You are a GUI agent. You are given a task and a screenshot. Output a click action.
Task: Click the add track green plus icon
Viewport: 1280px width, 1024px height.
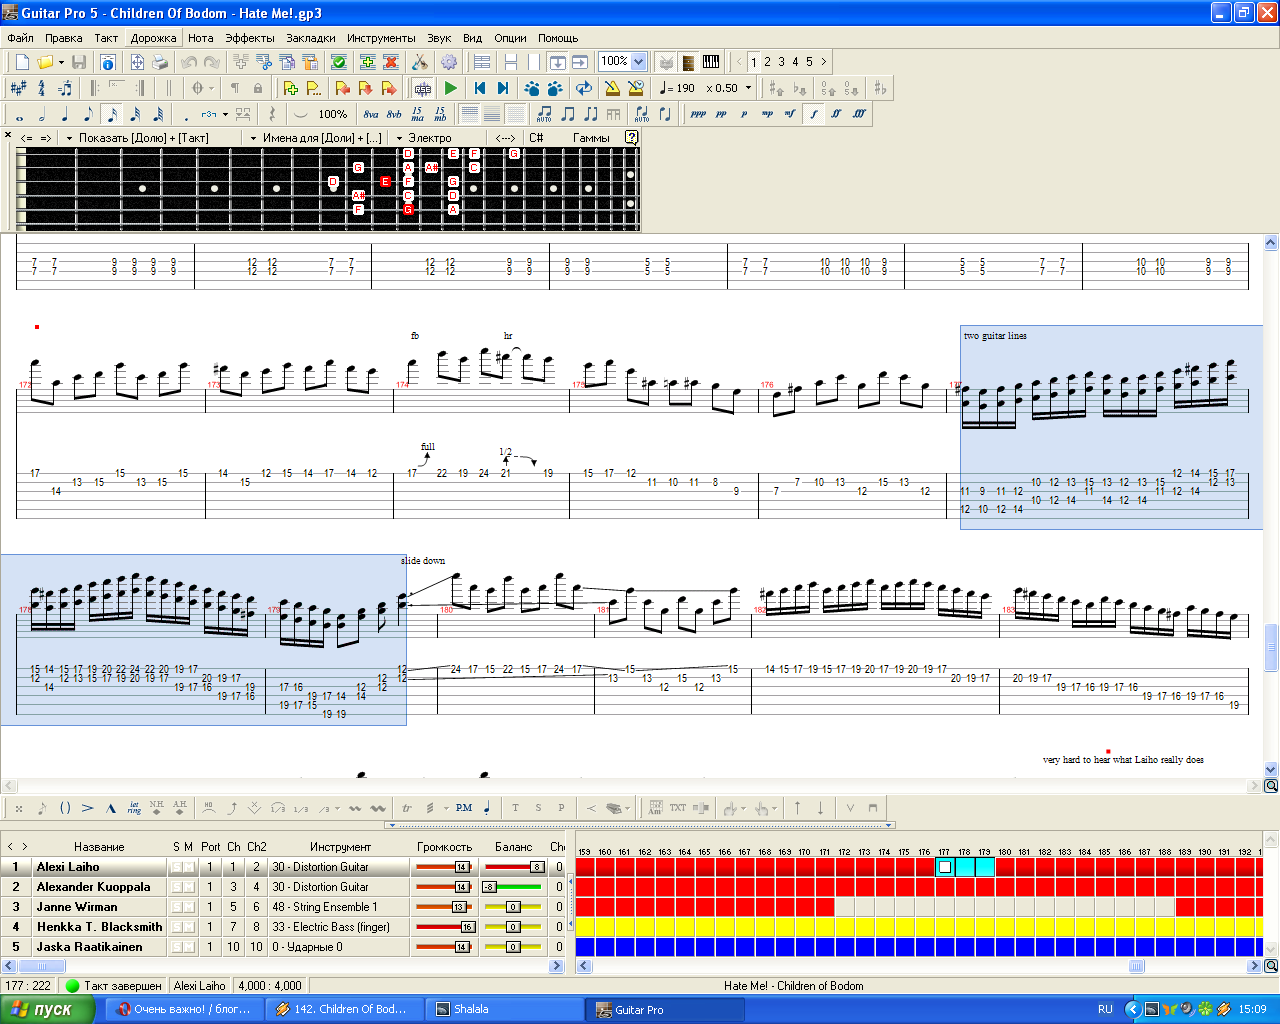click(367, 62)
